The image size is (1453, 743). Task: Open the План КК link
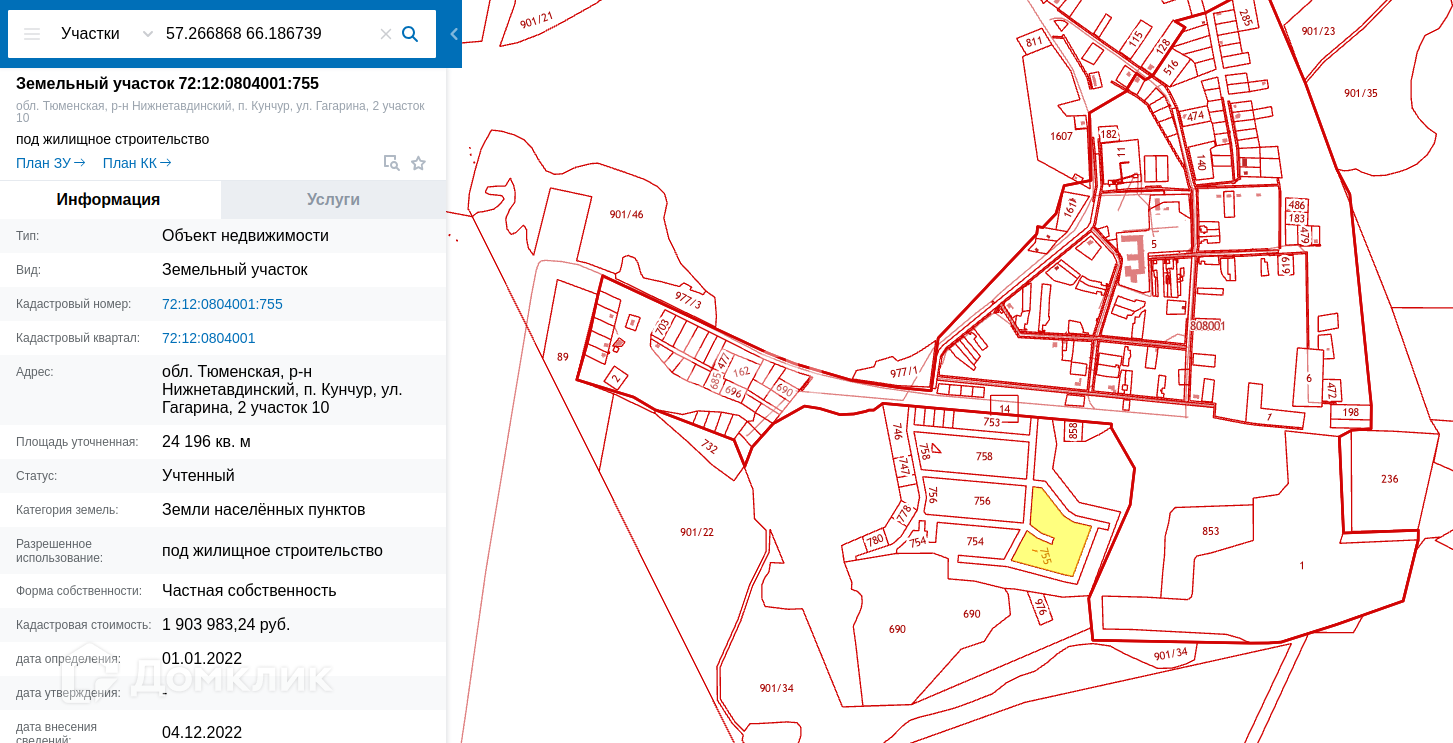(x=137, y=163)
